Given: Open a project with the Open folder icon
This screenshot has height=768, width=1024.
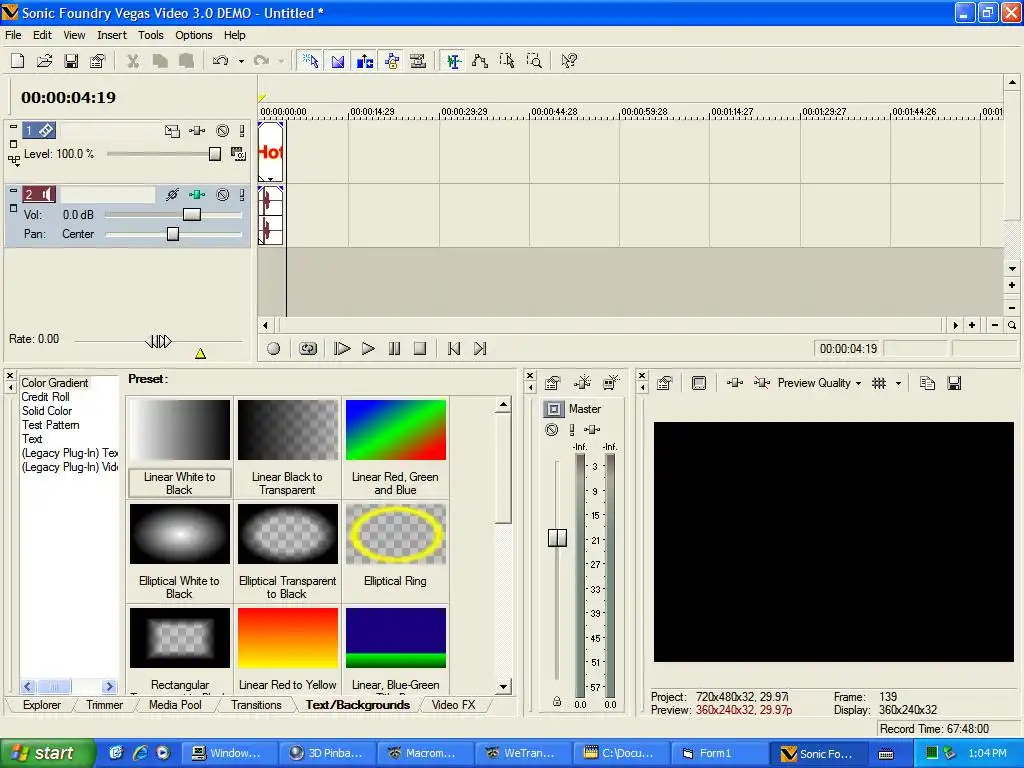Looking at the screenshot, I should [x=44, y=61].
